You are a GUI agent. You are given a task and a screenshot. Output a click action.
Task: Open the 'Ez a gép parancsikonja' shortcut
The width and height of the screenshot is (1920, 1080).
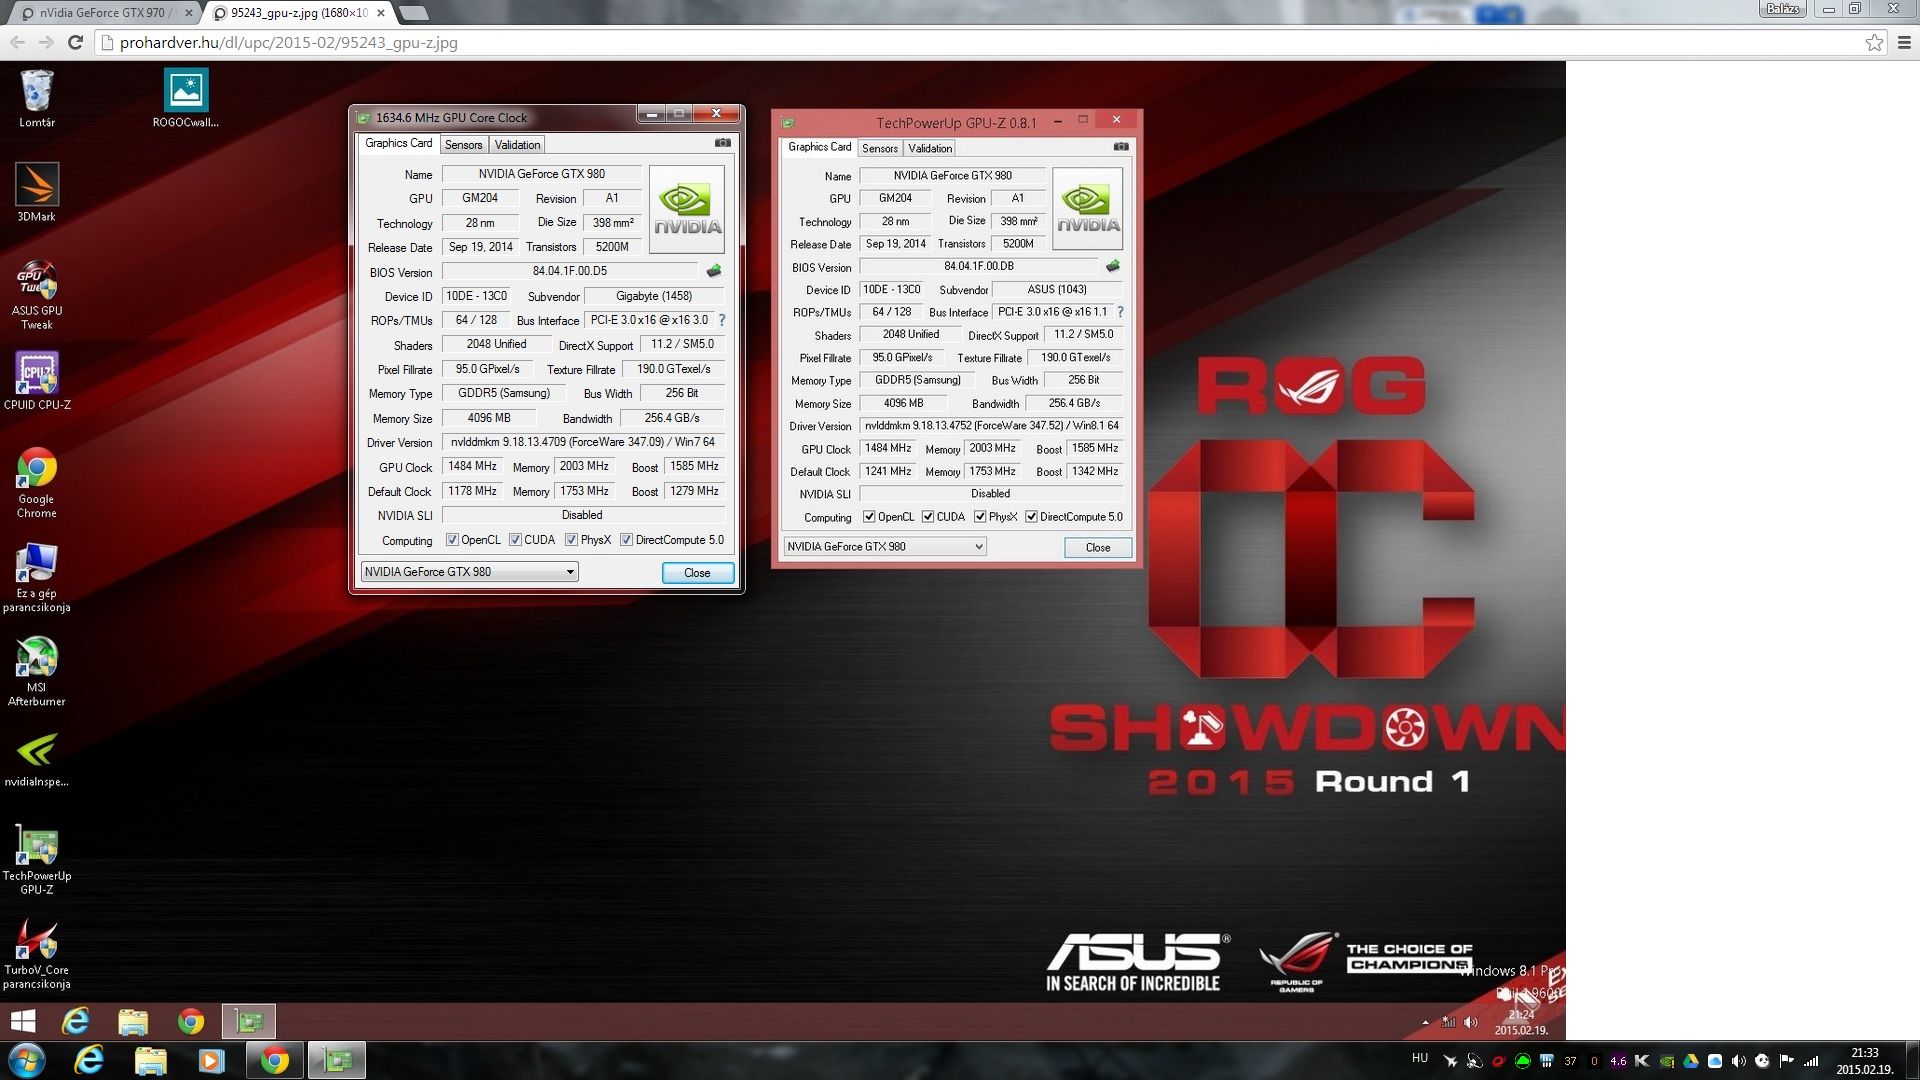[x=37, y=577]
